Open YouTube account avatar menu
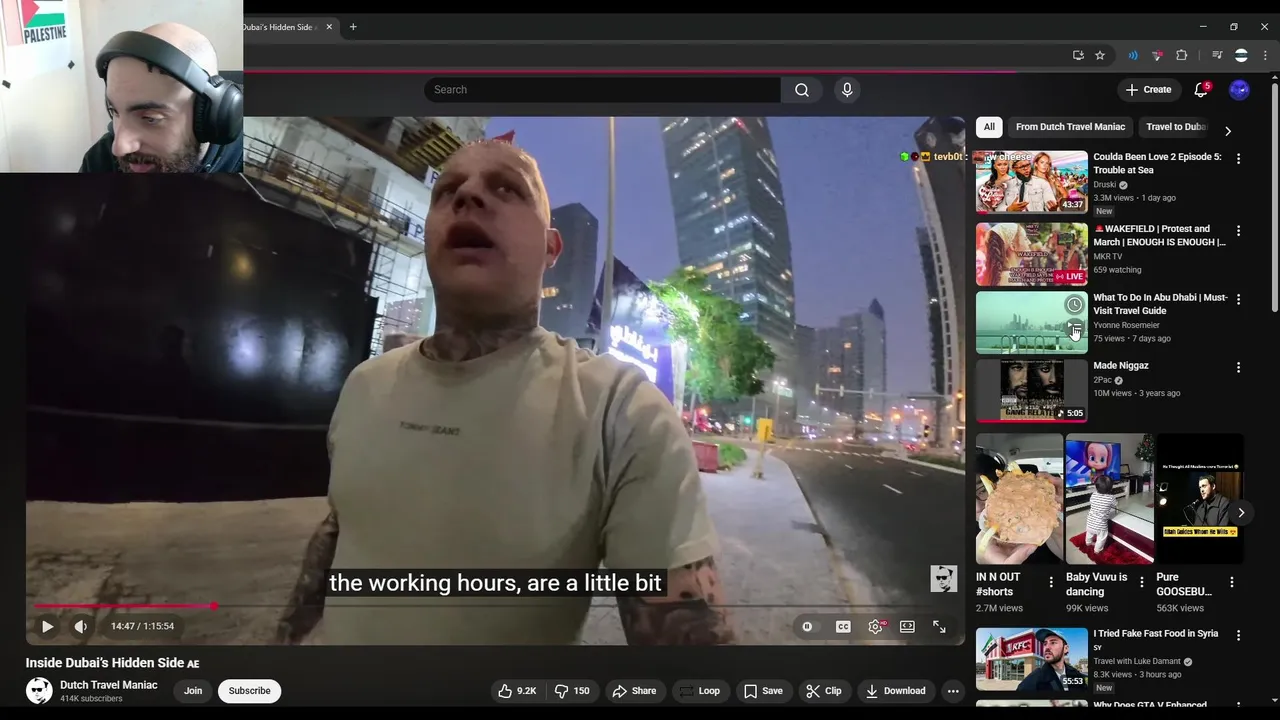 point(1239,90)
